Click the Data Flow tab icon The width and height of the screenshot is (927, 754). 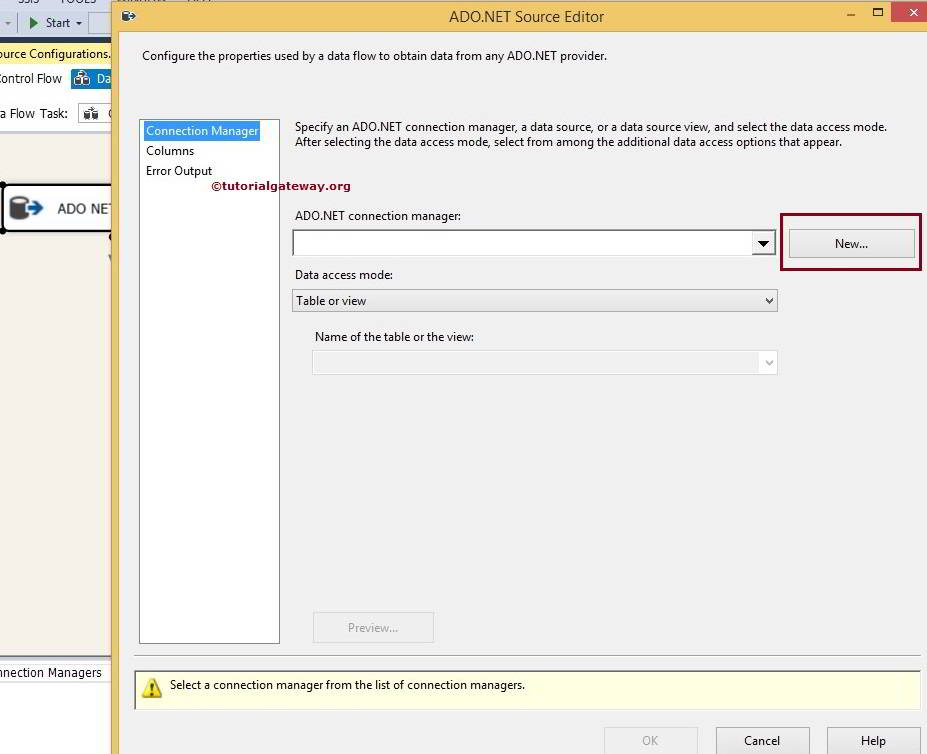83,79
